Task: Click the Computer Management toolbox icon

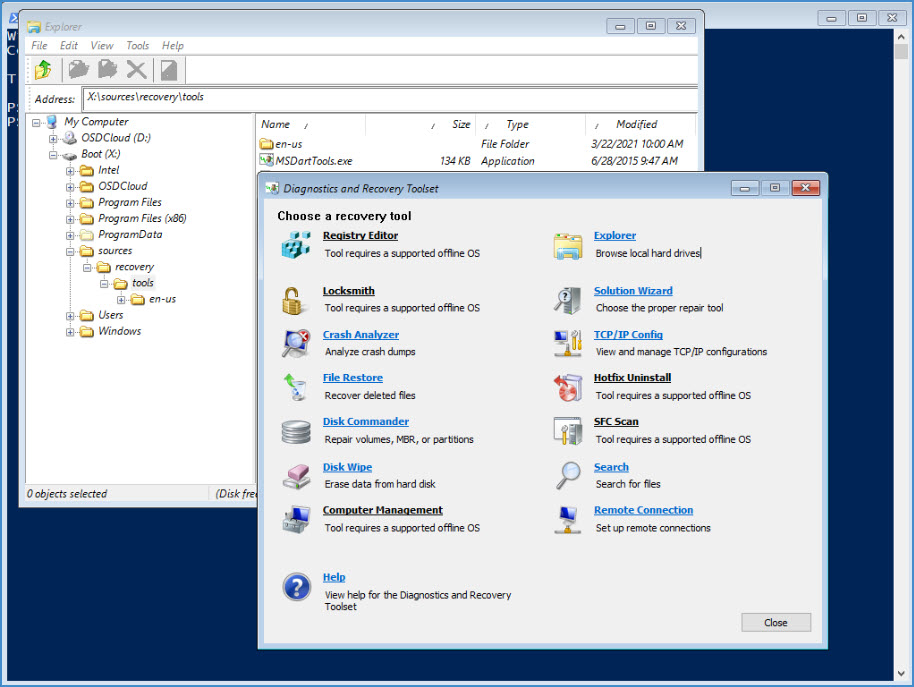Action: point(296,519)
